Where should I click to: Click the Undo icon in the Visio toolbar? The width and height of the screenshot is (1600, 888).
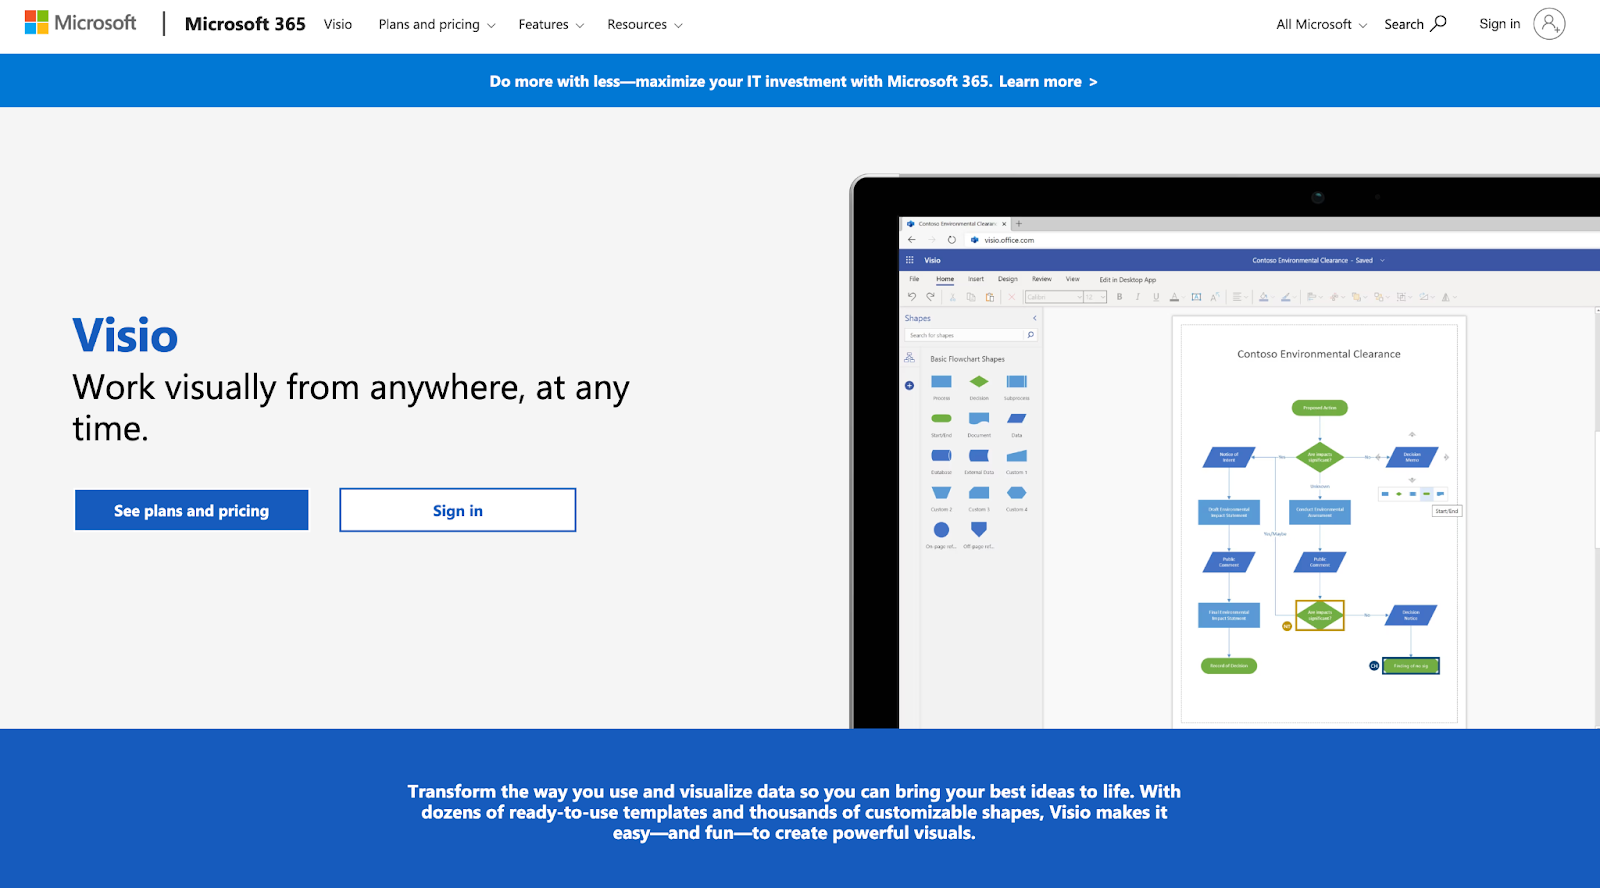(912, 297)
